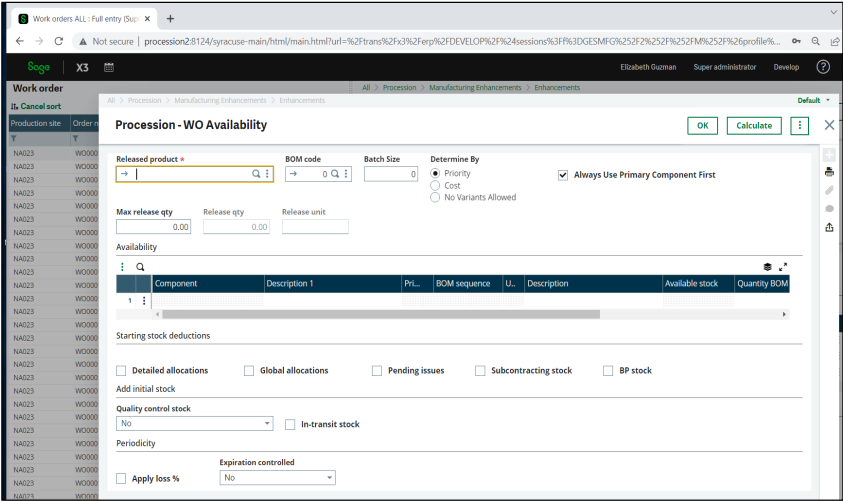
Task: Click the share page icon in address bar
Action: pyautogui.click(x=834, y=41)
